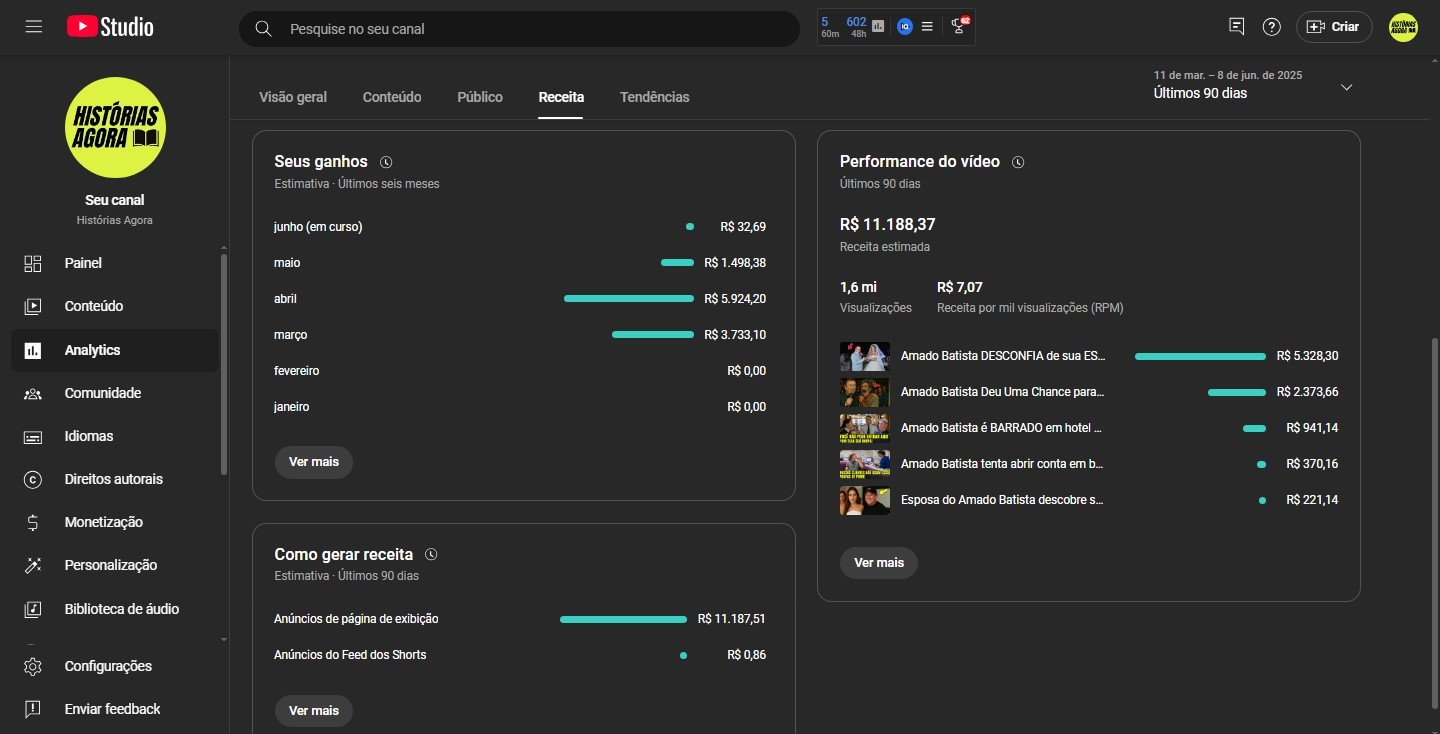
Task: Click the YouTube Studio logo
Action: (110, 27)
